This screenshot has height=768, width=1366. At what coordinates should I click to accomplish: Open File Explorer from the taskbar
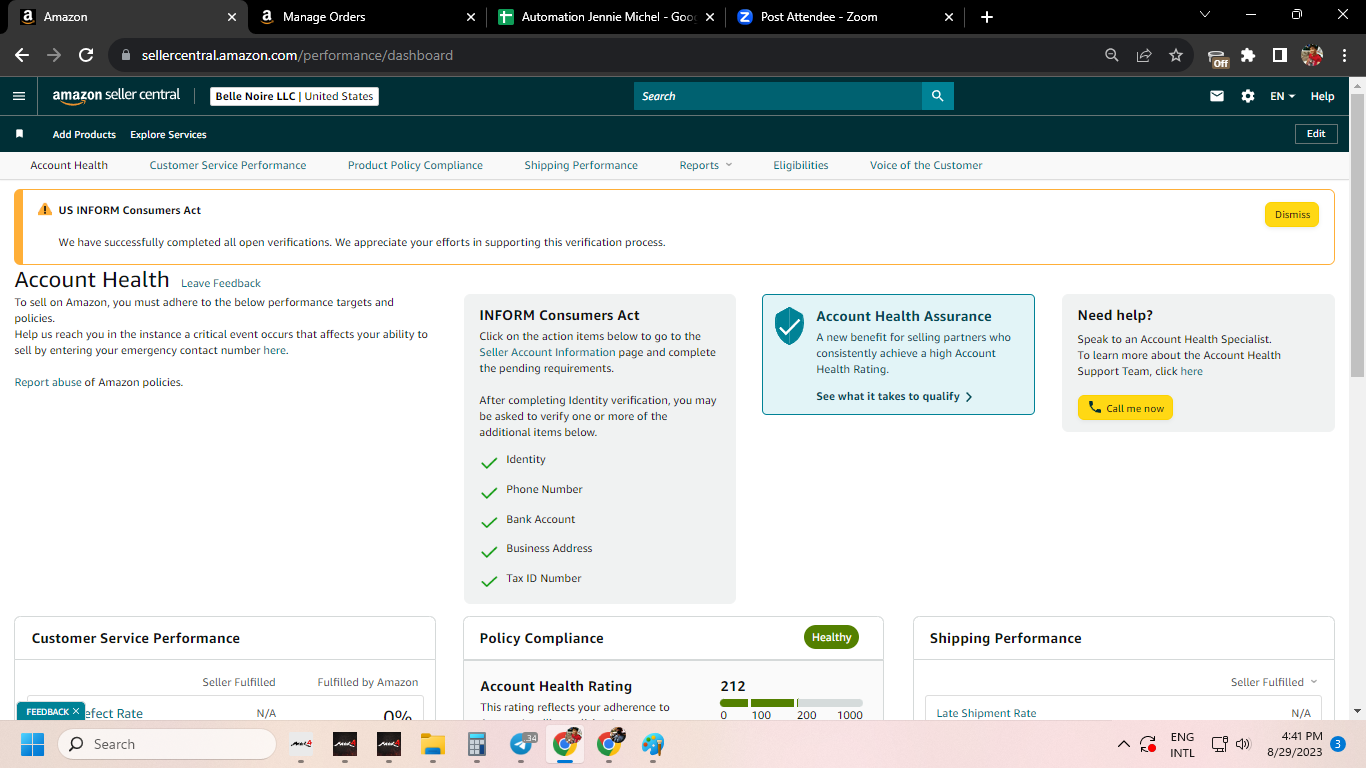click(x=432, y=744)
